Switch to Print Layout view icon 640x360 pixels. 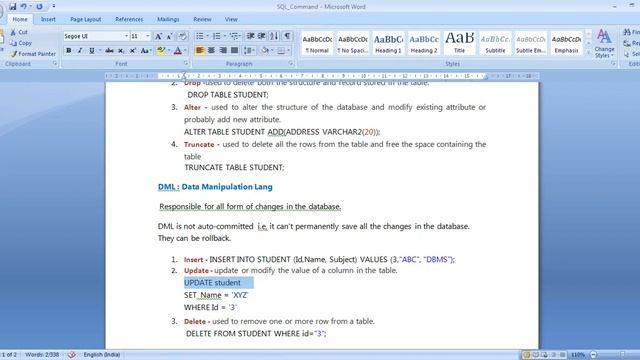pos(527,355)
